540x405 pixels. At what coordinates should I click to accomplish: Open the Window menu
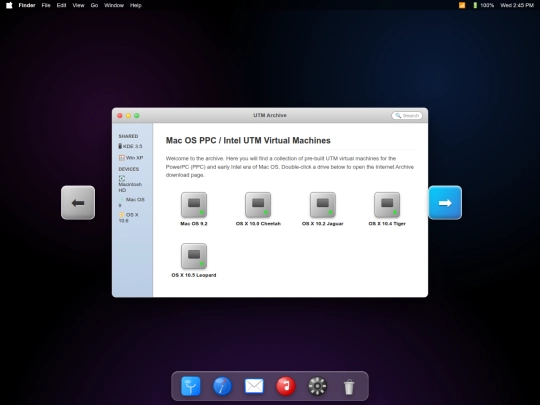pyautogui.click(x=114, y=5)
